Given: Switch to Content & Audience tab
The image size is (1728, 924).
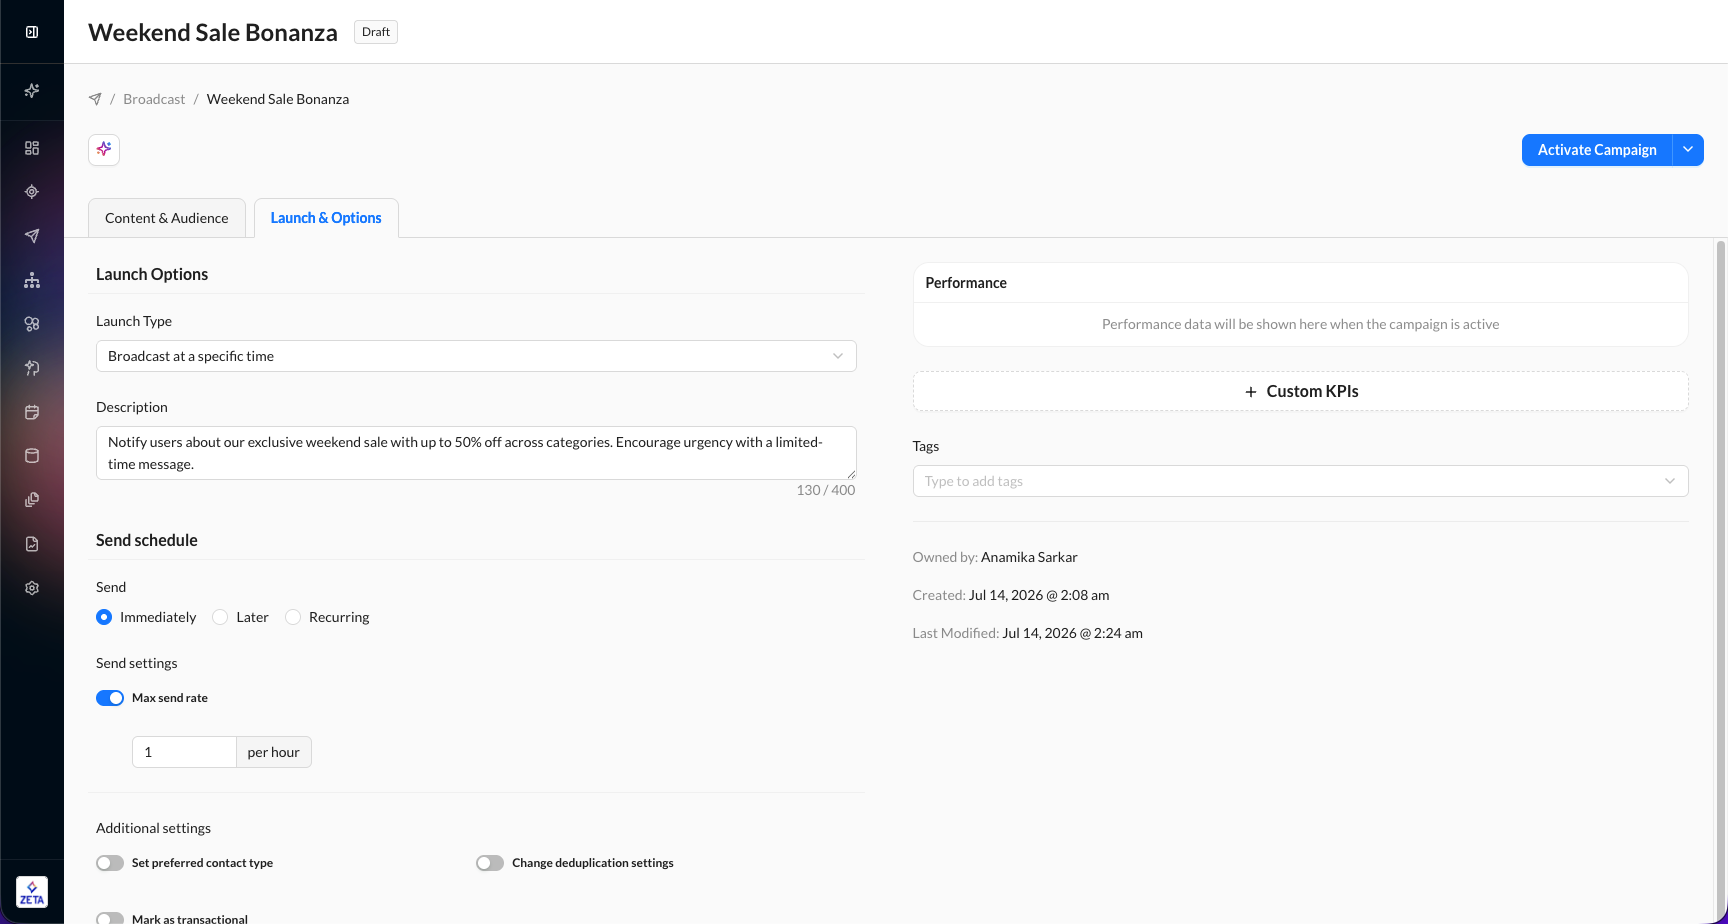Looking at the screenshot, I should point(167,218).
